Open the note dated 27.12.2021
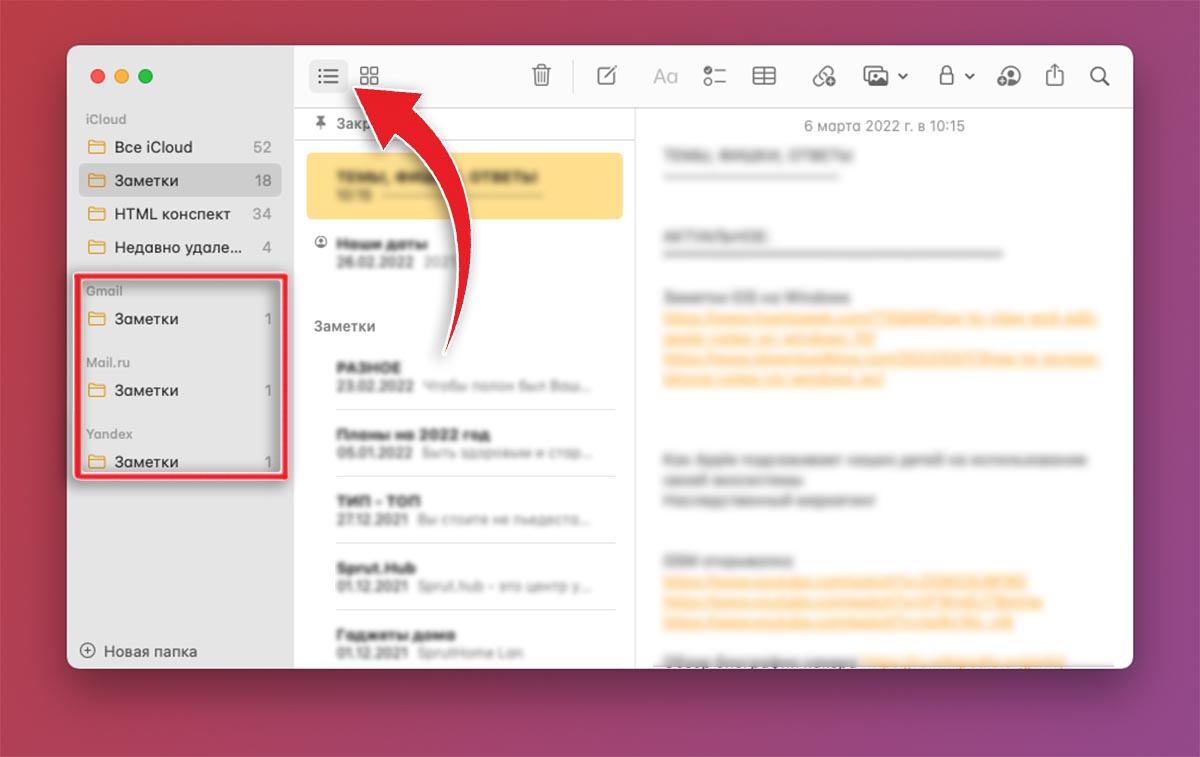The height and width of the screenshot is (757, 1200). pos(464,510)
